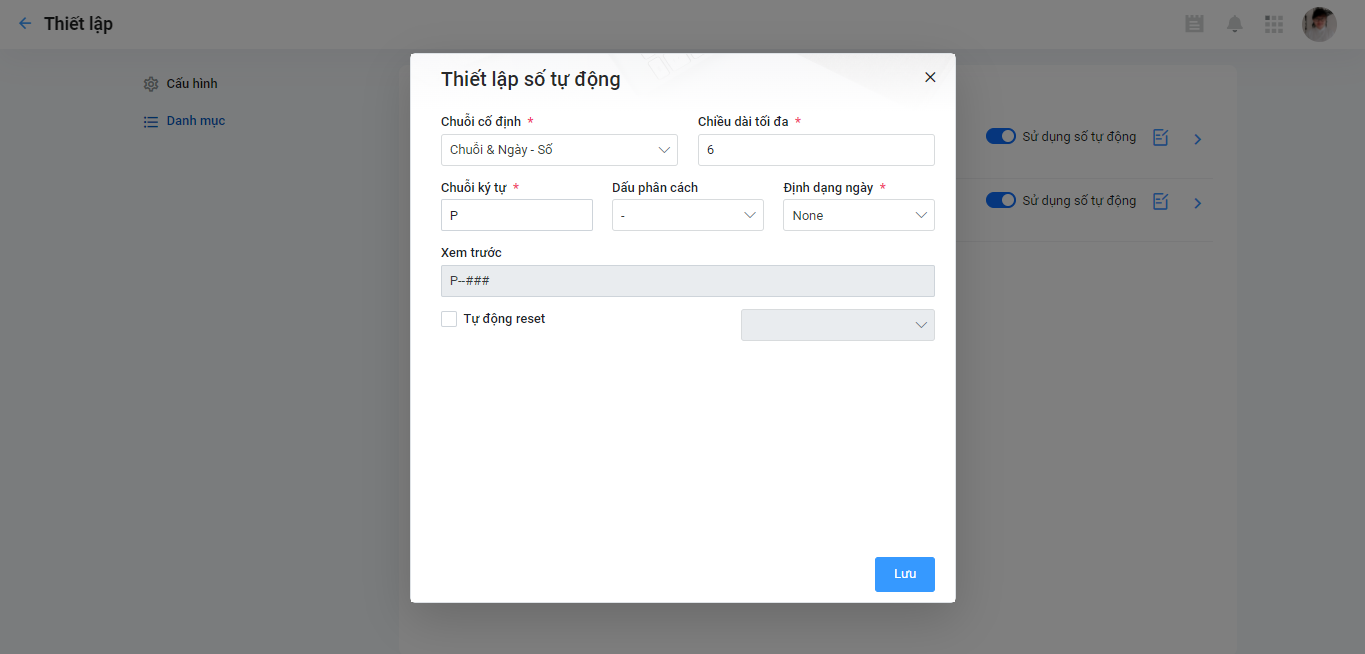Close the Thiết lập số tự động dialog
The width and height of the screenshot is (1365, 654).
pos(930,77)
